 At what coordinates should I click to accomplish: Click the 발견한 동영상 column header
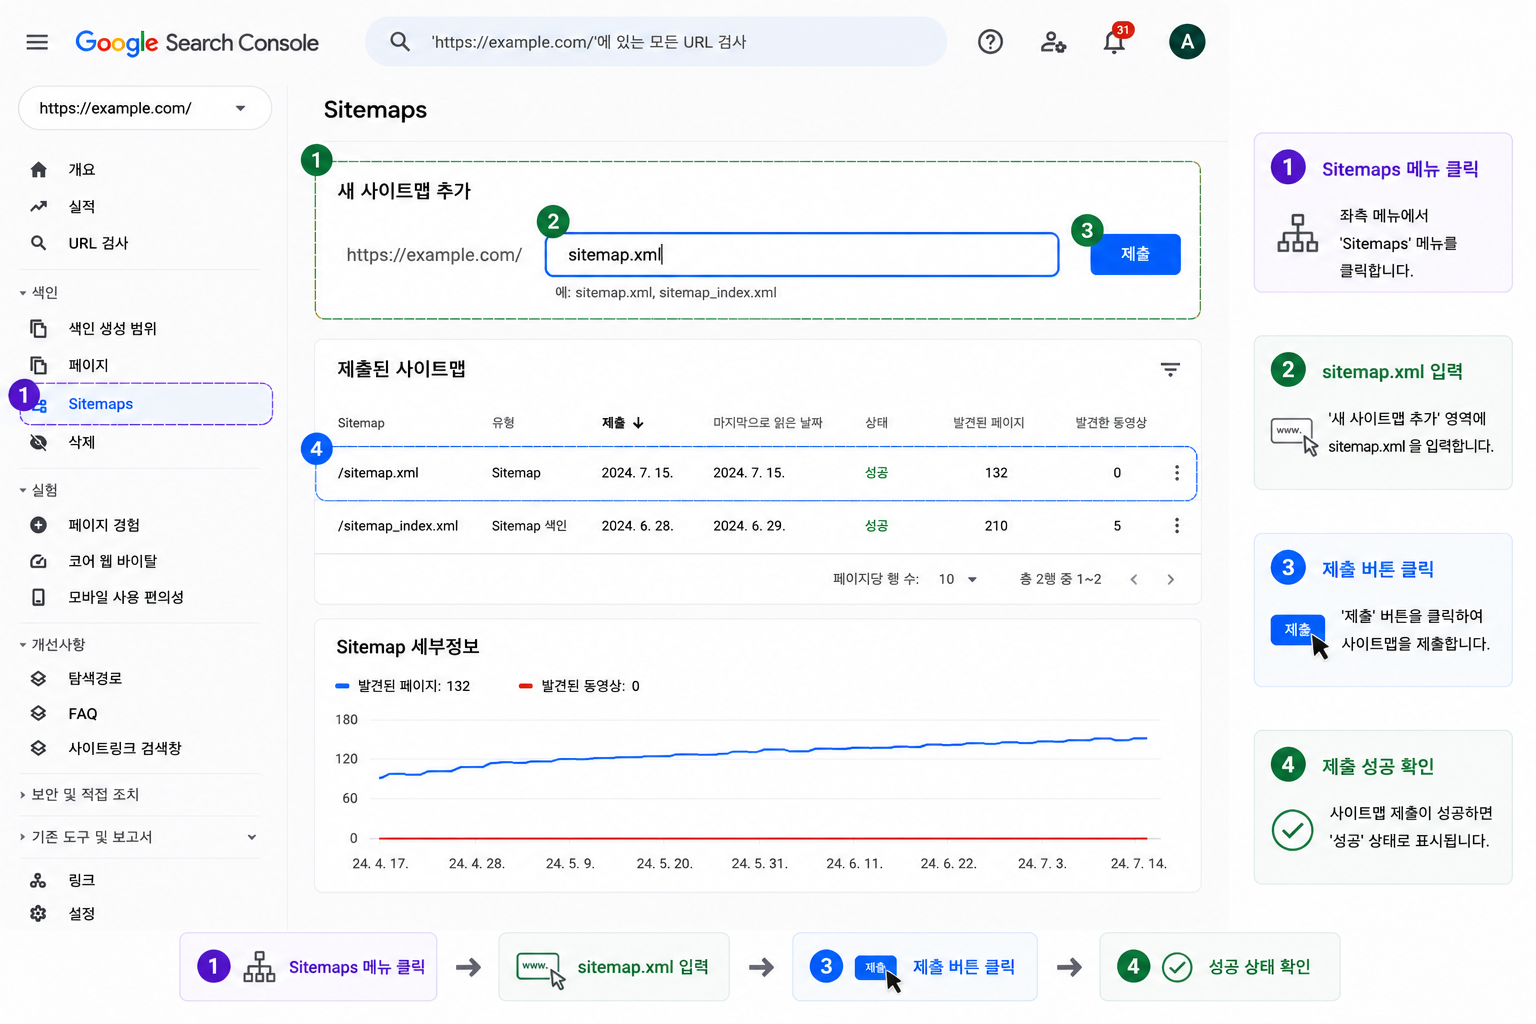click(x=1111, y=423)
